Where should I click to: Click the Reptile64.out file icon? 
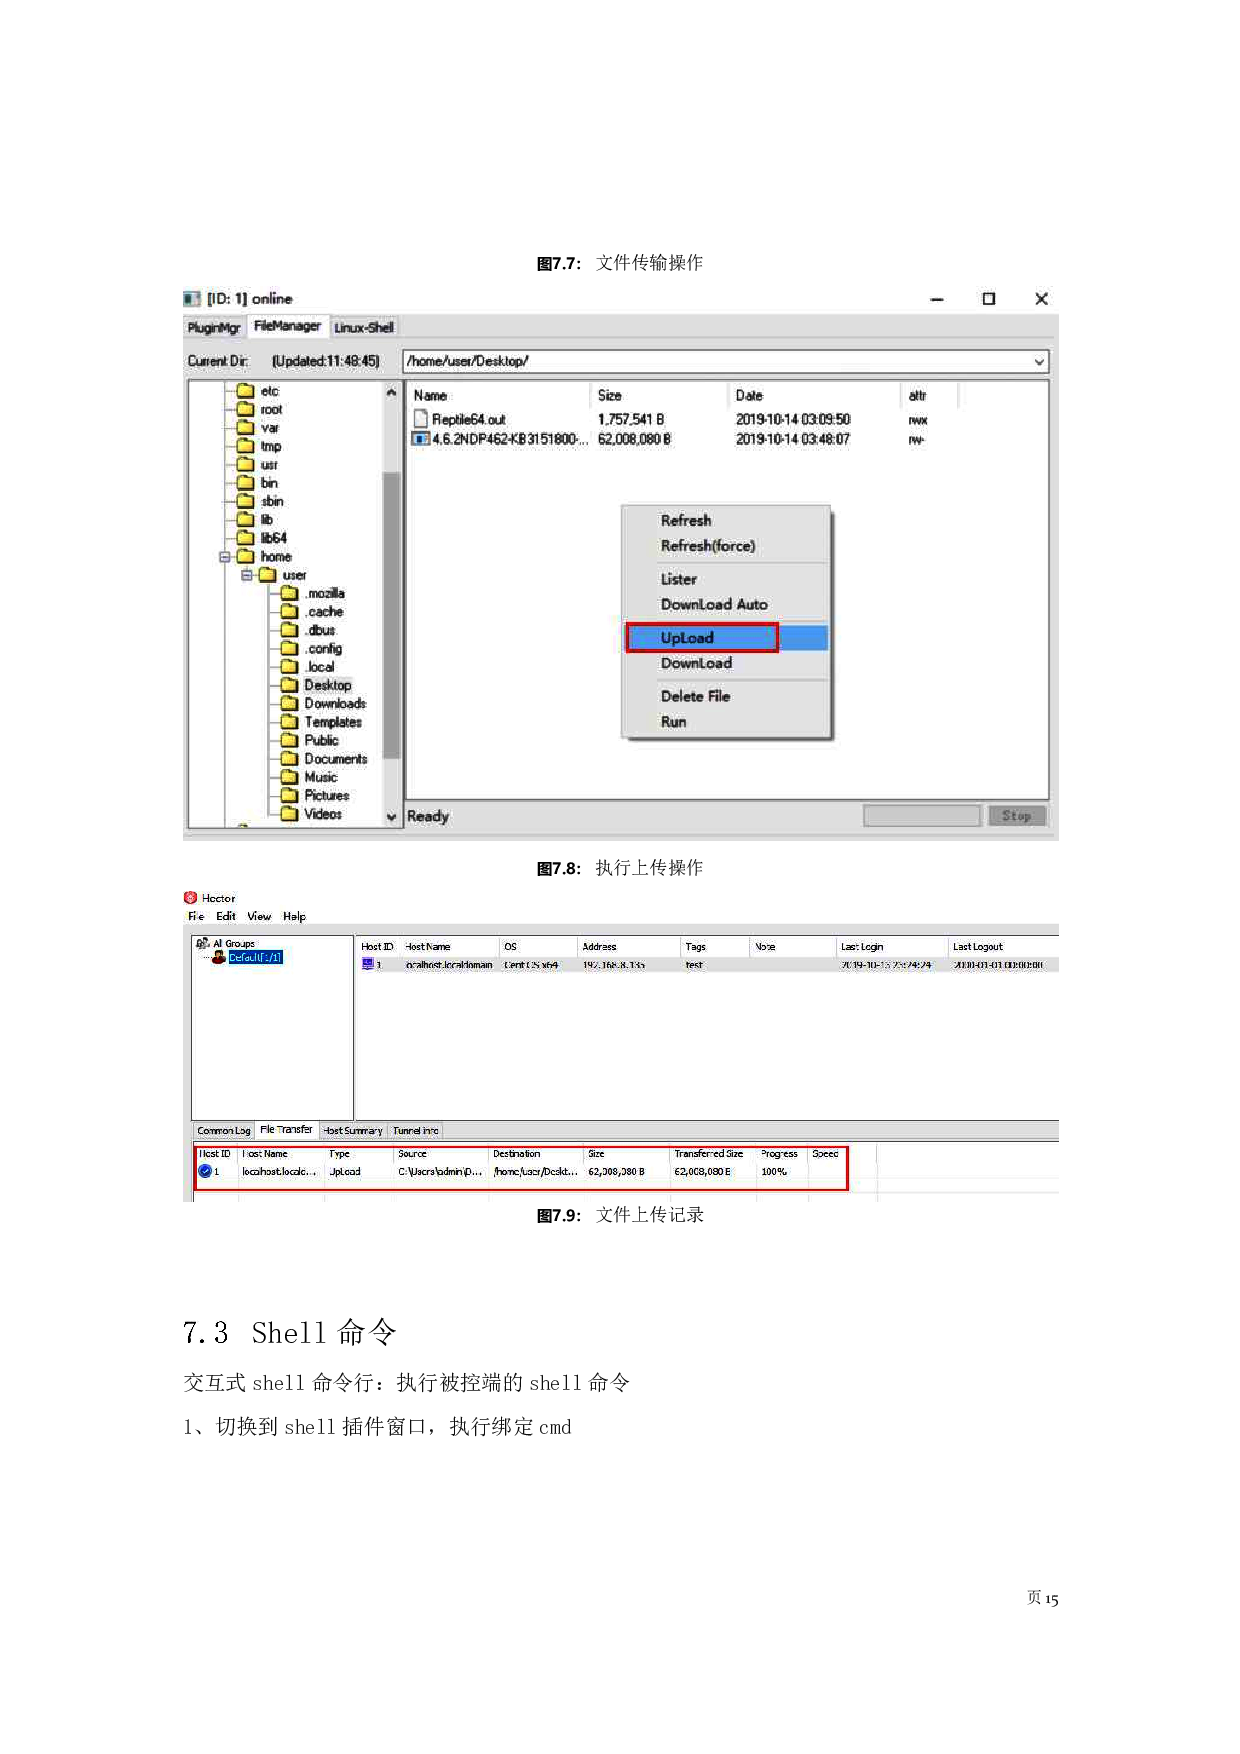[421, 419]
